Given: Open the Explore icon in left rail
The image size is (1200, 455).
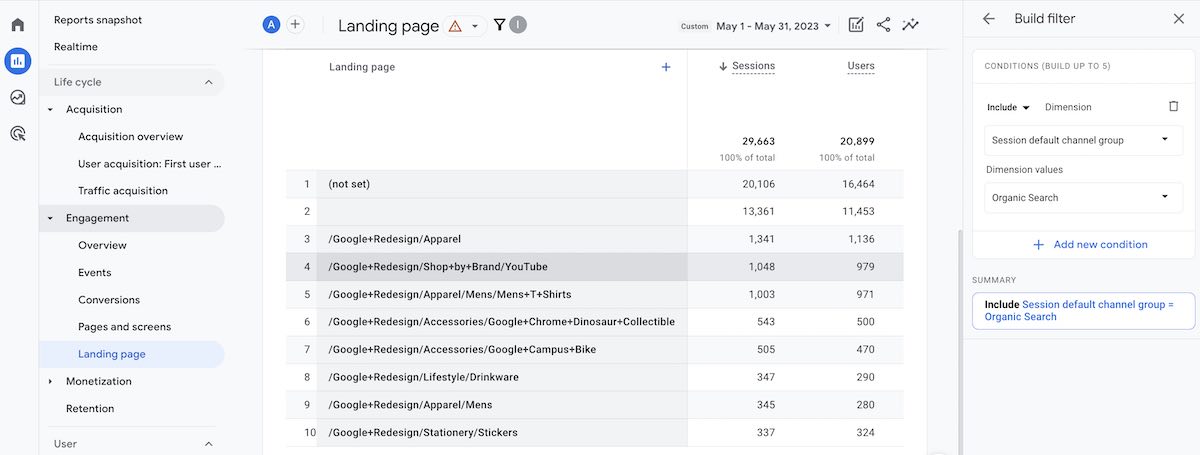Looking at the screenshot, I should pyautogui.click(x=17, y=97).
